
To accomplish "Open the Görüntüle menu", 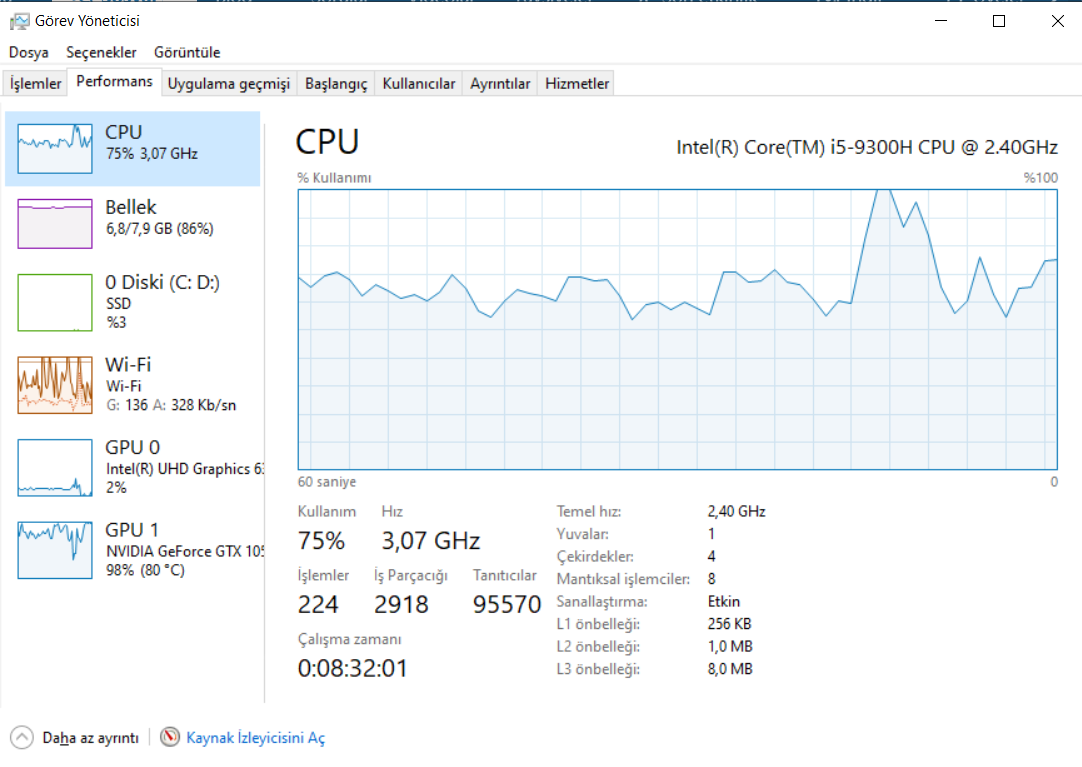I will [x=187, y=52].
